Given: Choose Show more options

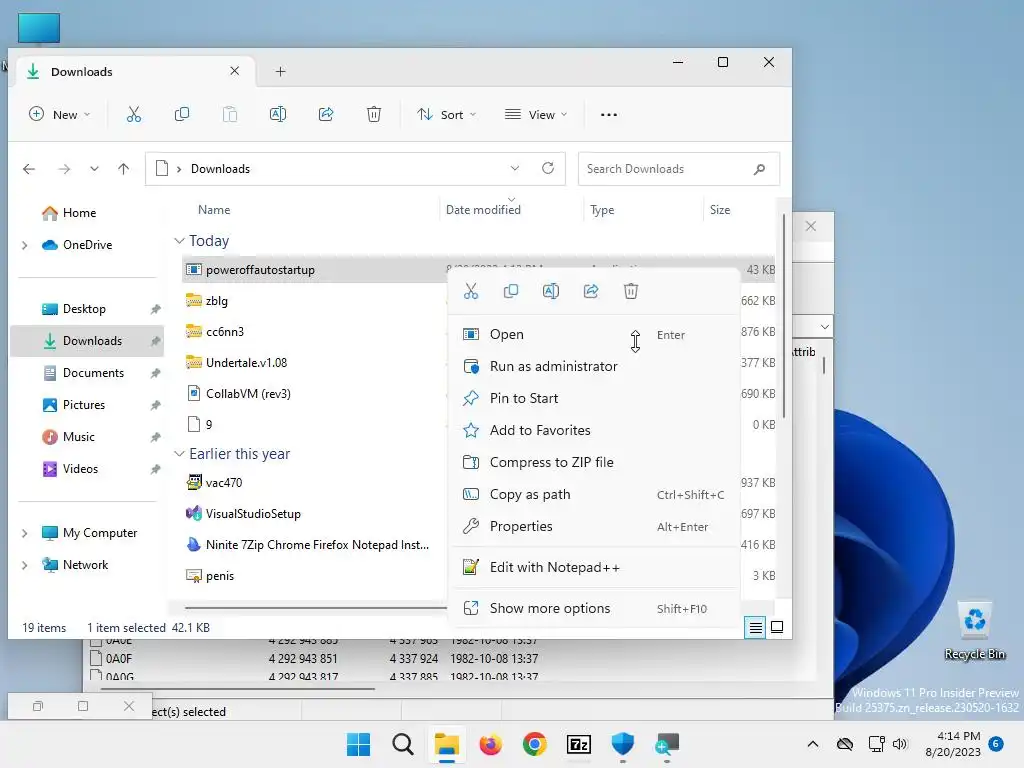Looking at the screenshot, I should (x=594, y=609).
